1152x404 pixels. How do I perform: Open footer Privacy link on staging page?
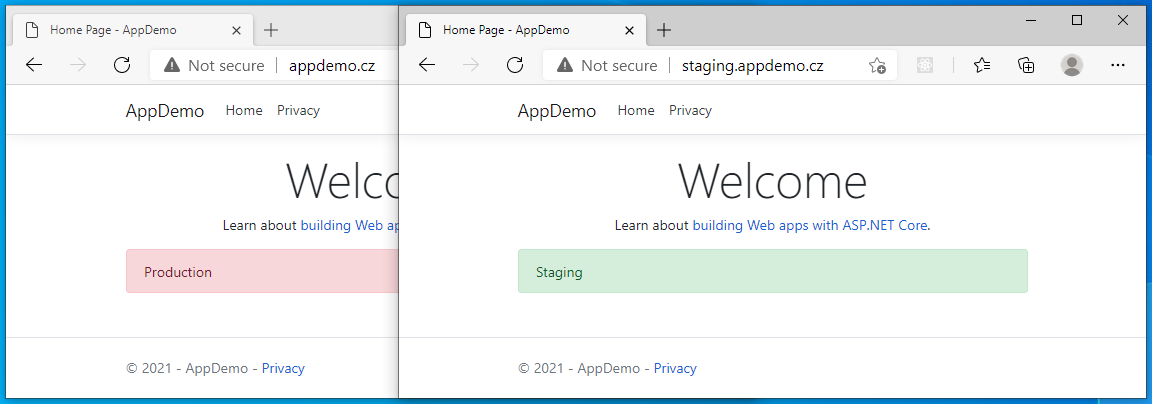click(675, 368)
